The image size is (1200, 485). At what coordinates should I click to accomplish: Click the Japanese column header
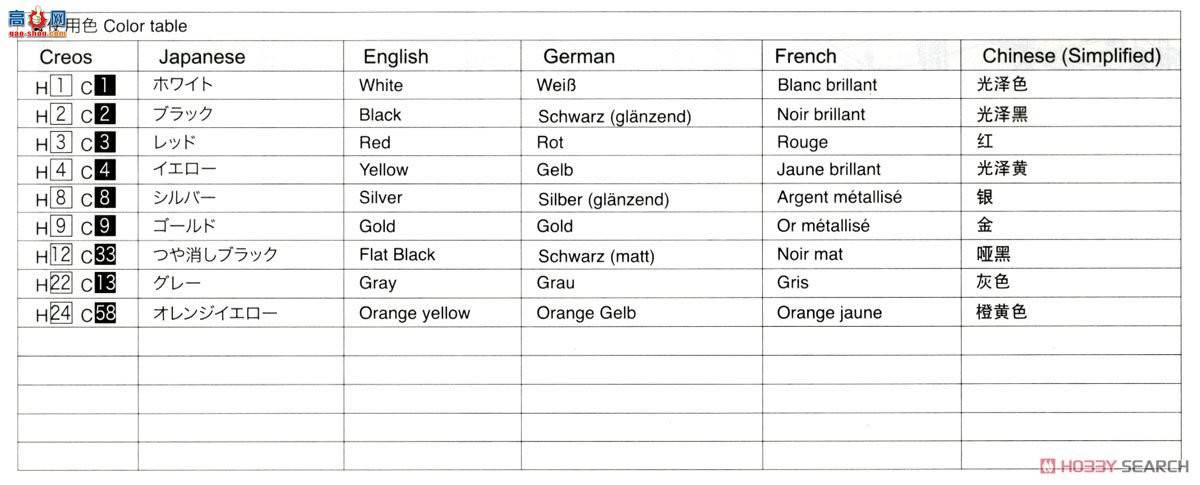tap(202, 57)
